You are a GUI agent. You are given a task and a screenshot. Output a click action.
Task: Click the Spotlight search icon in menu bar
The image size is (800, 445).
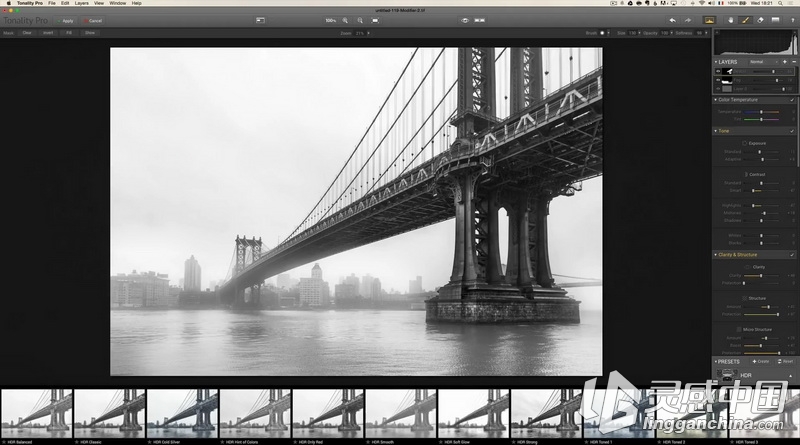pyautogui.click(x=781, y=3)
